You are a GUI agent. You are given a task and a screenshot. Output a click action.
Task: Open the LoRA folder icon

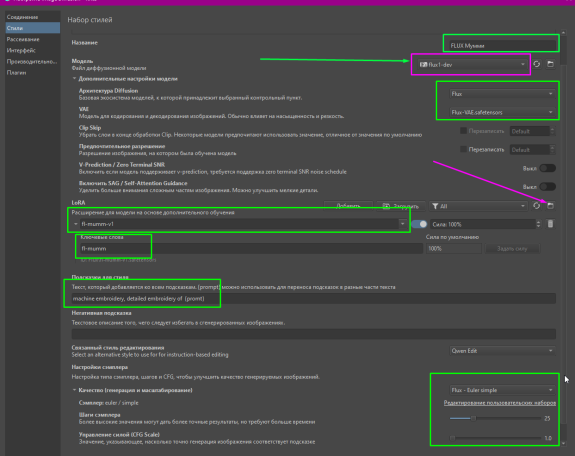[550, 206]
